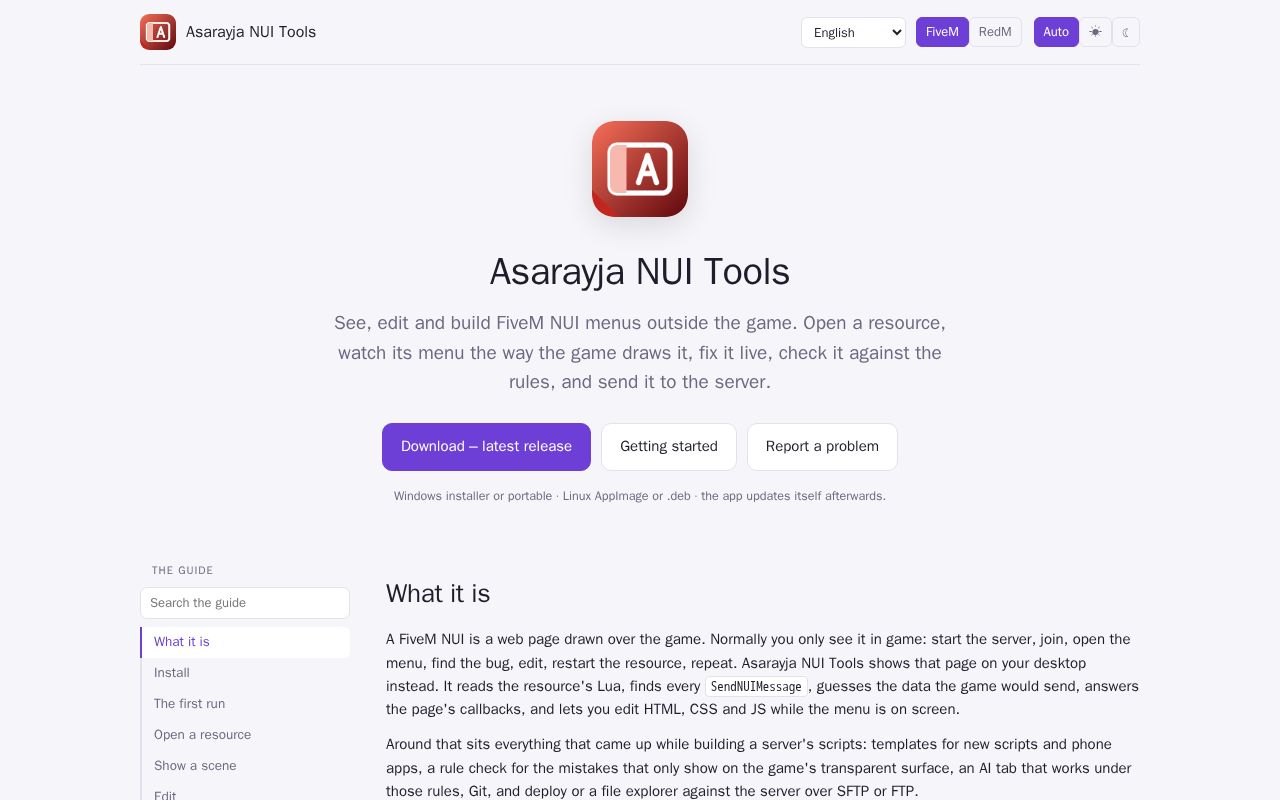Click the Getting started button

[x=669, y=447]
